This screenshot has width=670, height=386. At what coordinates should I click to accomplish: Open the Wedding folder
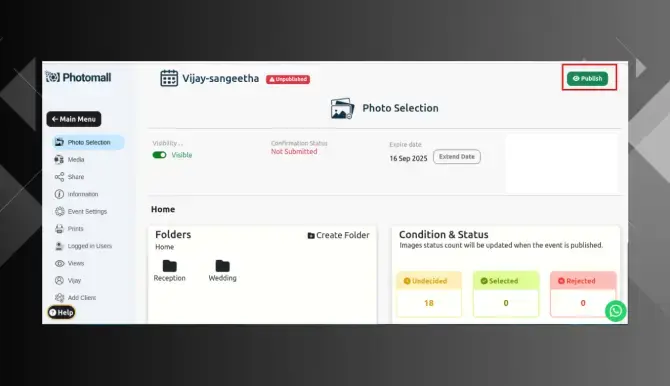point(222,271)
